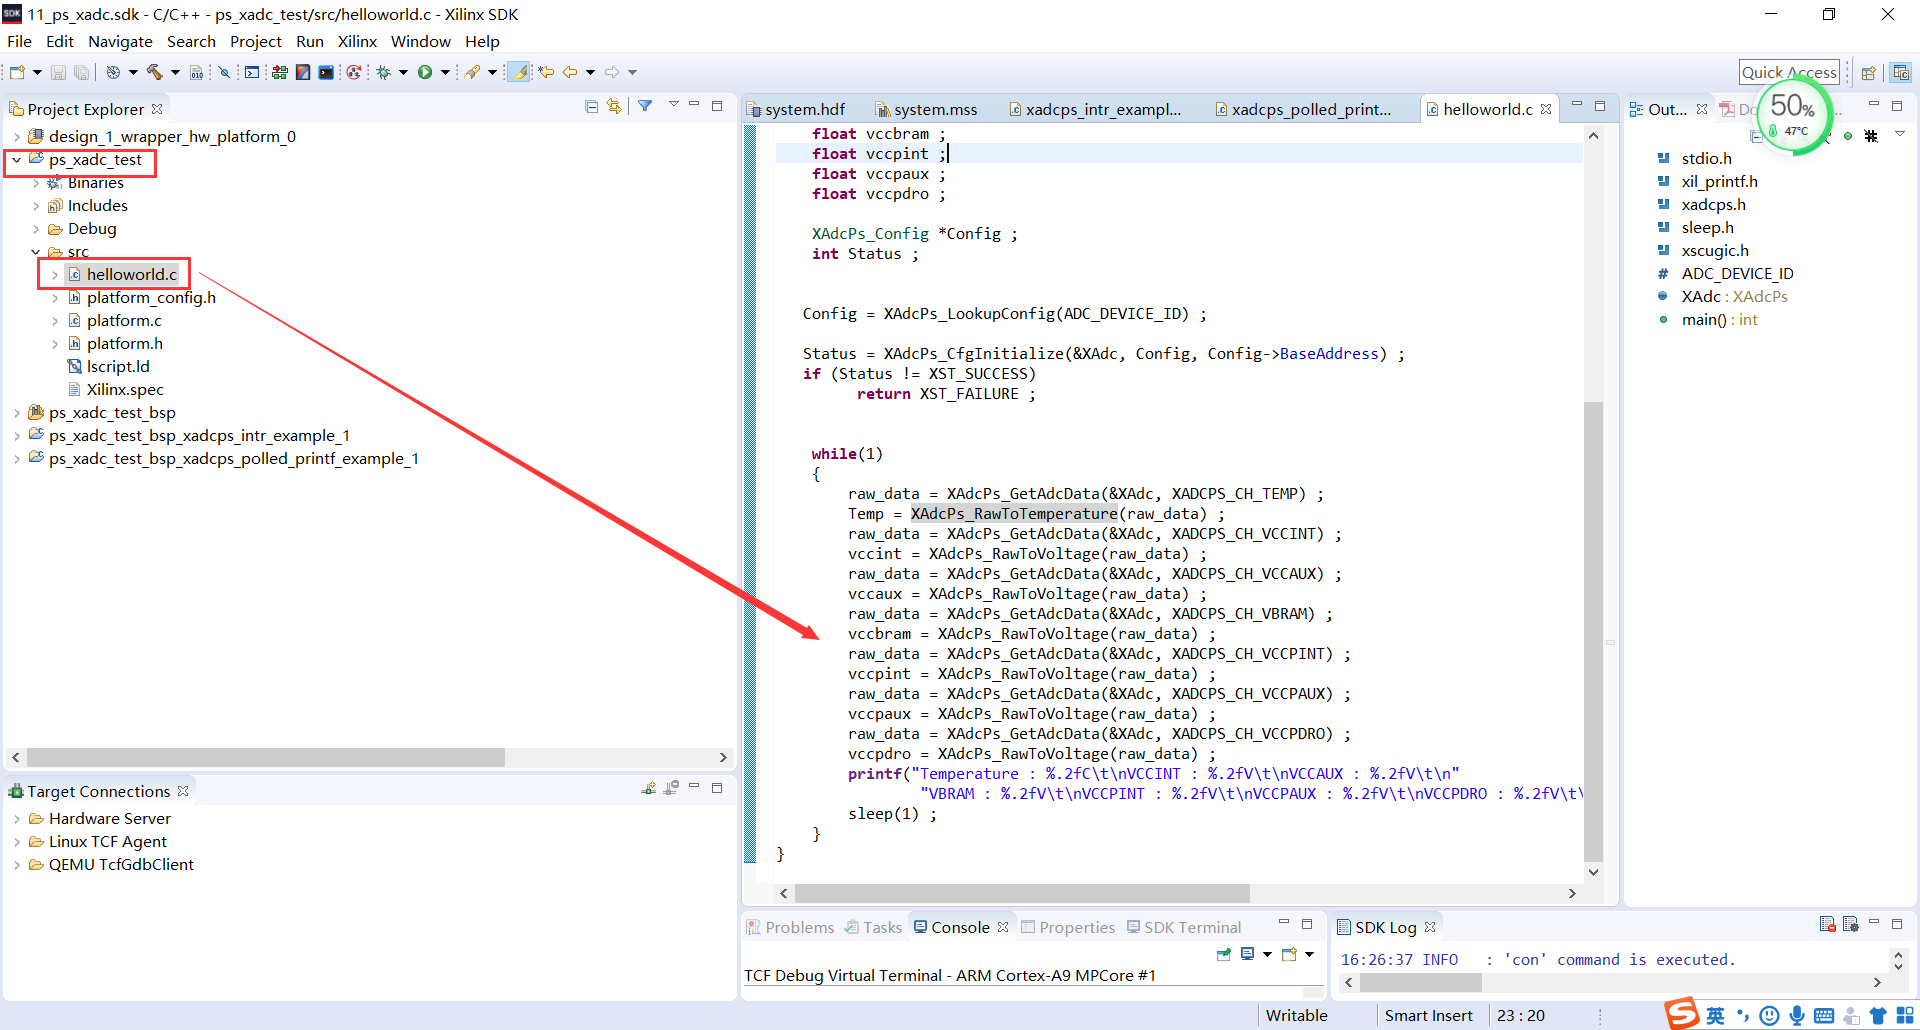Toggle Link with Editor in Project Explorer
Screen dimensions: 1920x1030
click(615, 106)
